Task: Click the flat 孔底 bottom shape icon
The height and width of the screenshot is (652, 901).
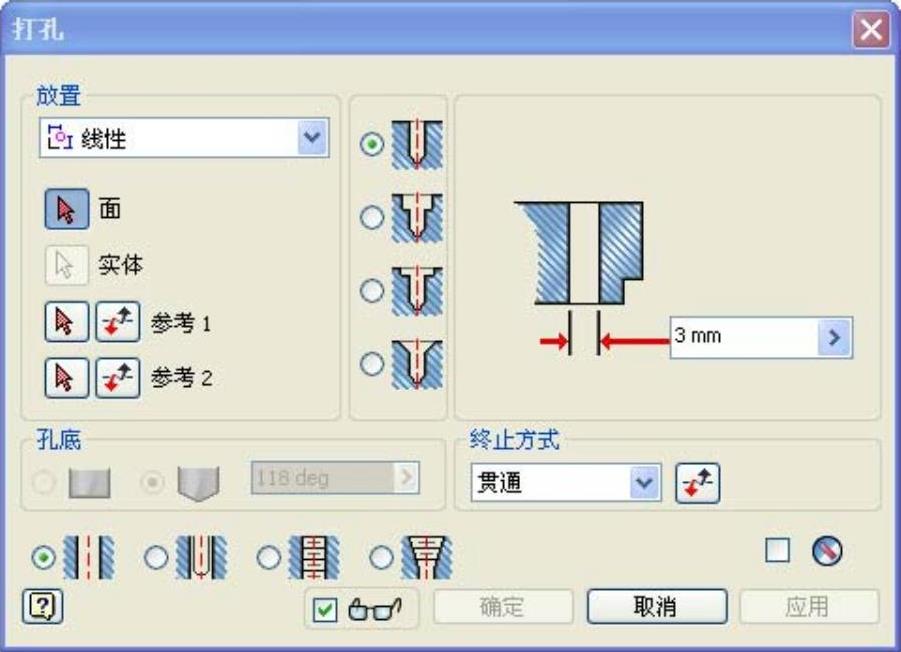Action: click(90, 483)
